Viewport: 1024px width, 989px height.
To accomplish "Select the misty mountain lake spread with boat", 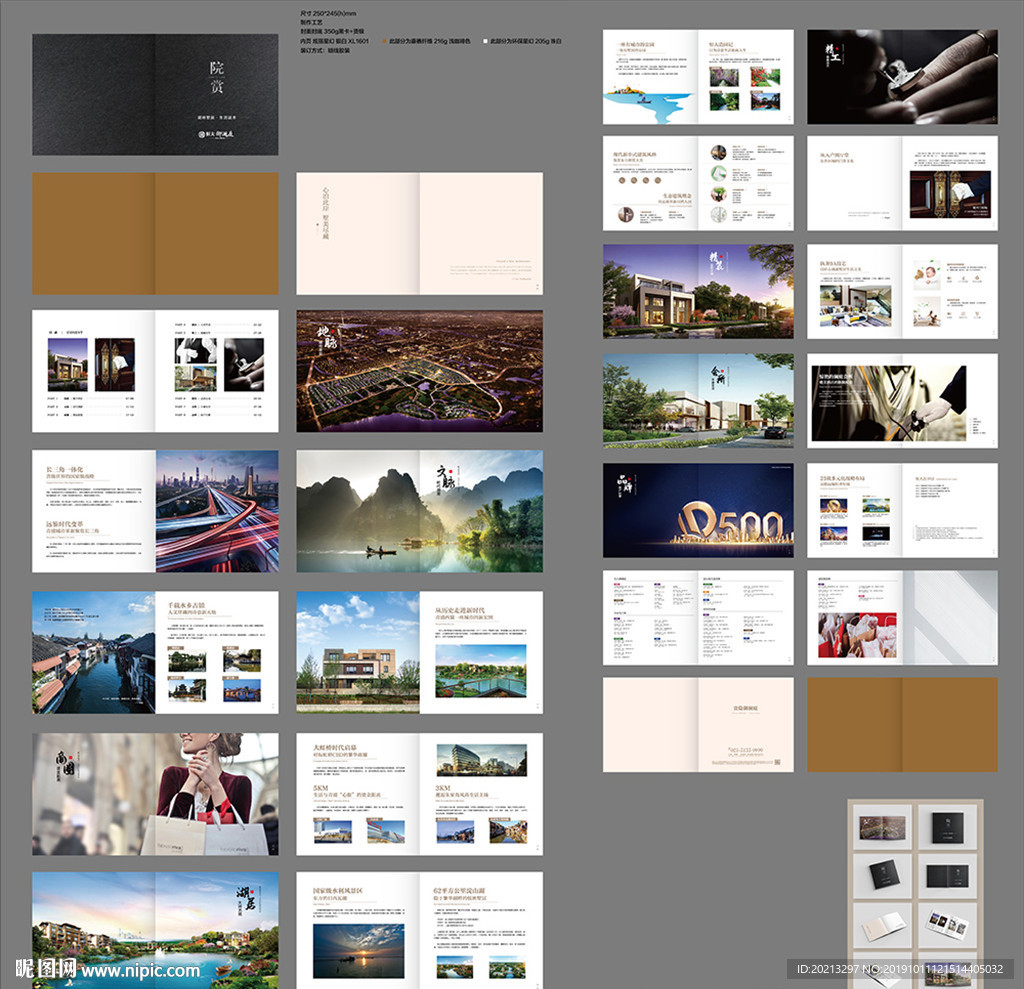I will 419,511.
